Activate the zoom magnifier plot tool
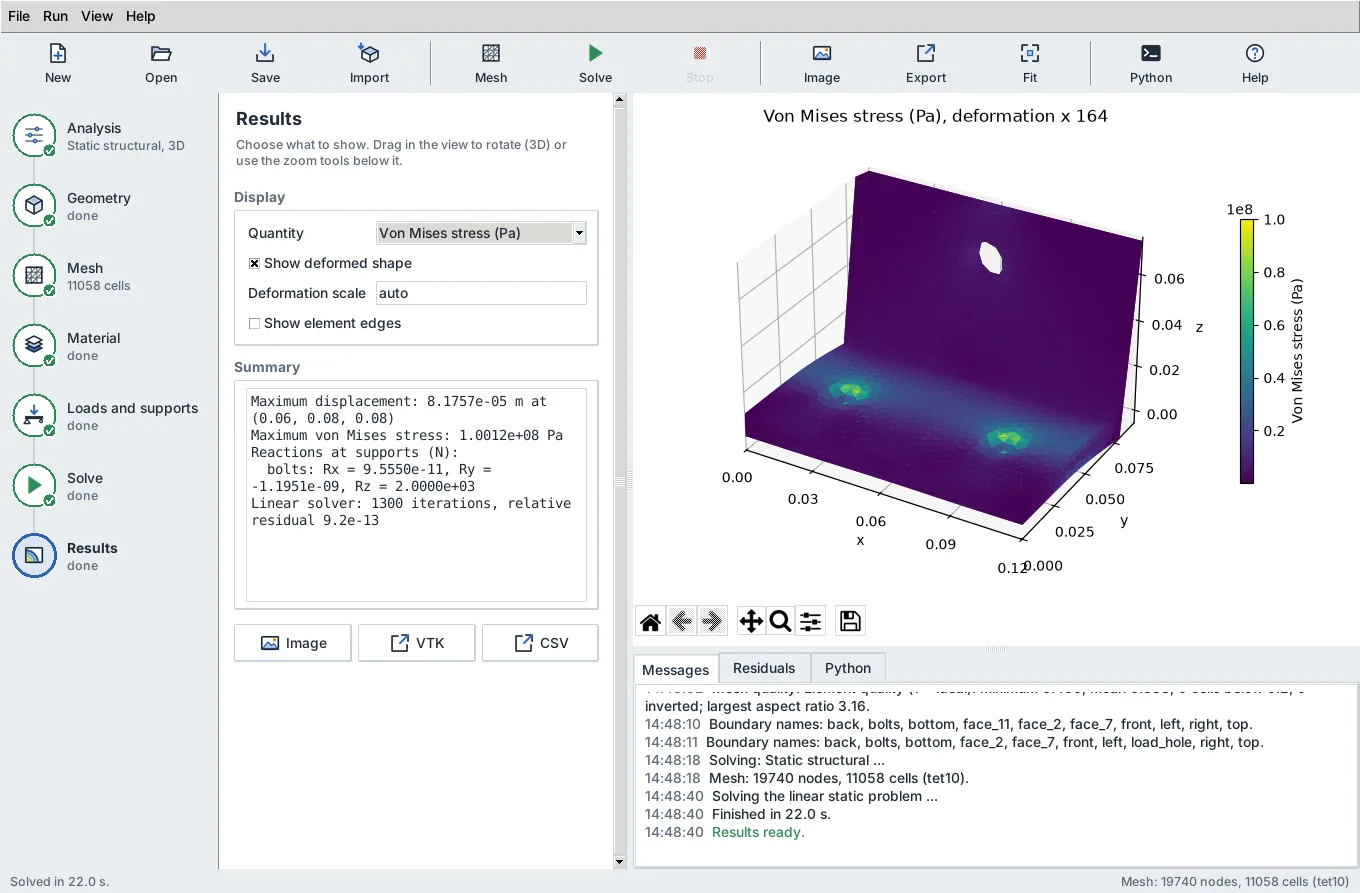The image size is (1360, 893). pyautogui.click(x=780, y=621)
